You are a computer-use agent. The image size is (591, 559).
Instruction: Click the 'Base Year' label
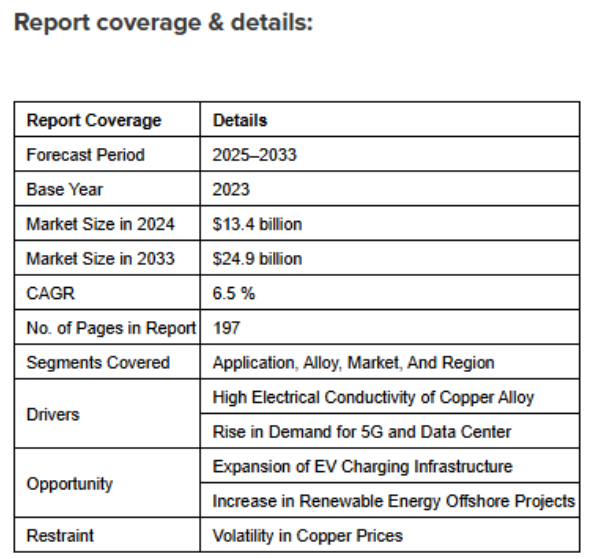coord(64,190)
